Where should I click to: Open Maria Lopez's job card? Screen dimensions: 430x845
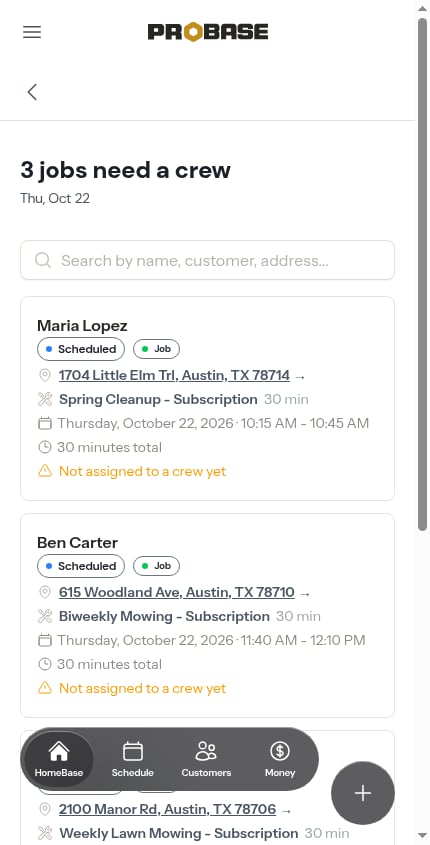[207, 398]
